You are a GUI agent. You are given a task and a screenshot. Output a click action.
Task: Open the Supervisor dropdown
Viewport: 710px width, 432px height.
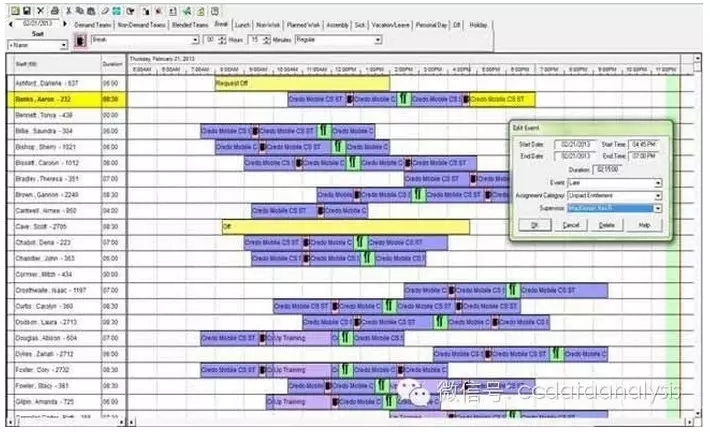click(x=657, y=208)
